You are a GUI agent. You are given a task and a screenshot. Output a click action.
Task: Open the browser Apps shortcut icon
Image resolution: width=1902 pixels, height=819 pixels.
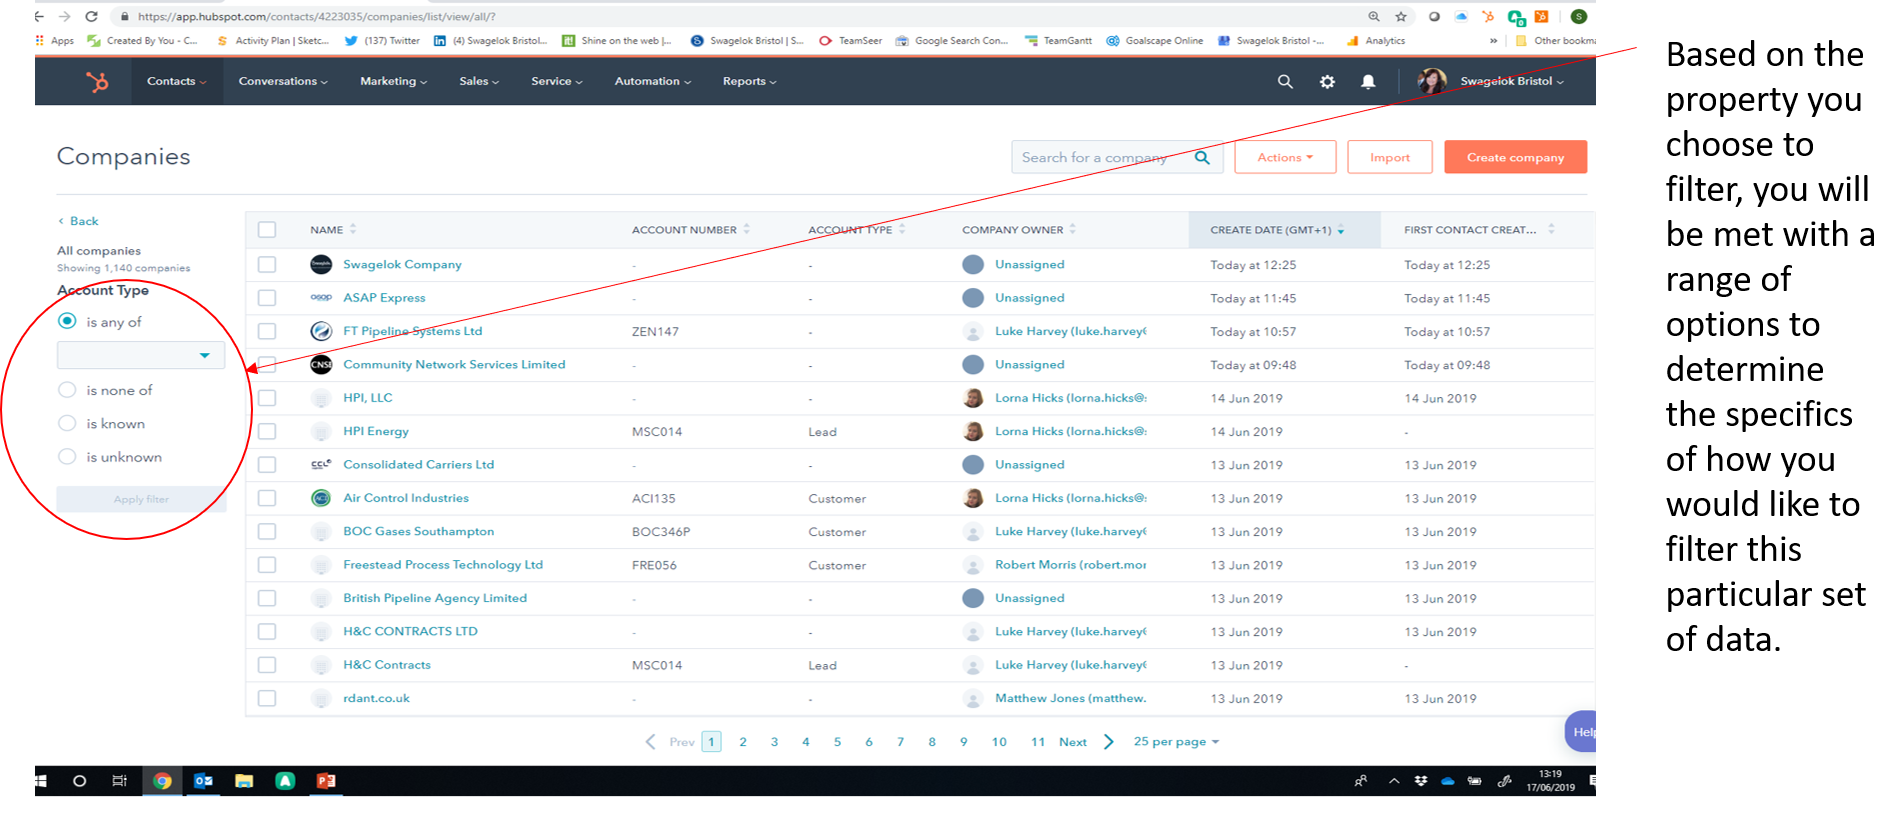click(40, 41)
